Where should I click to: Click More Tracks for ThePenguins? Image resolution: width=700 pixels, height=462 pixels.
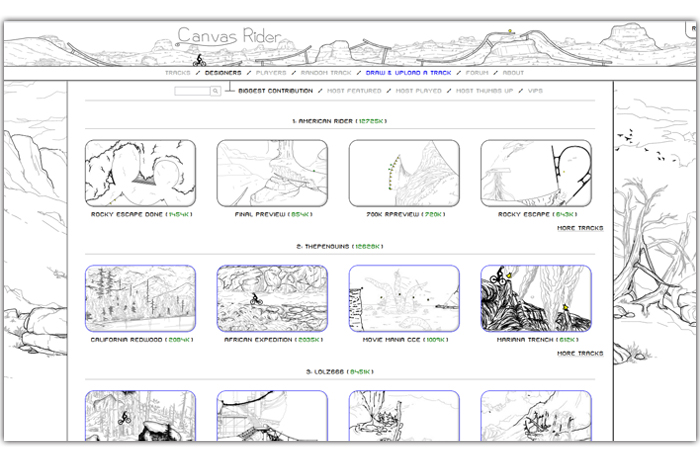(580, 354)
